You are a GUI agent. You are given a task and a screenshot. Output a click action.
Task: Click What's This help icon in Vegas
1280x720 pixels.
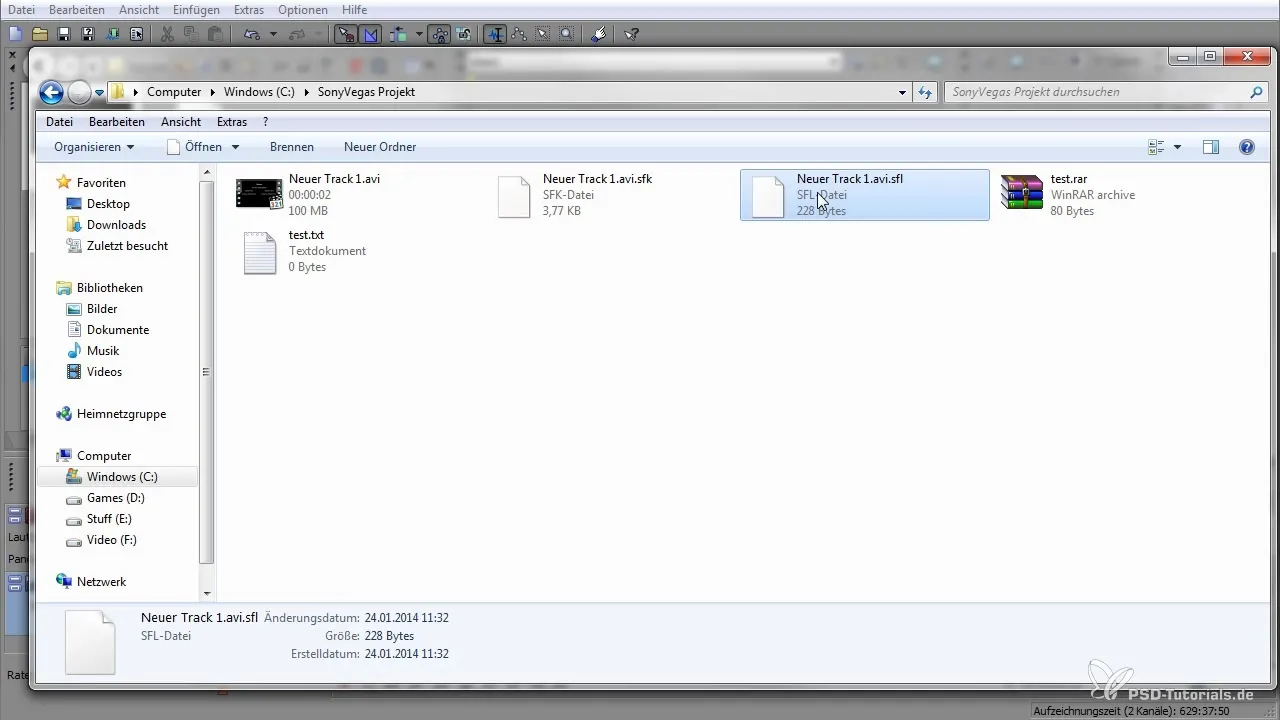[631, 34]
